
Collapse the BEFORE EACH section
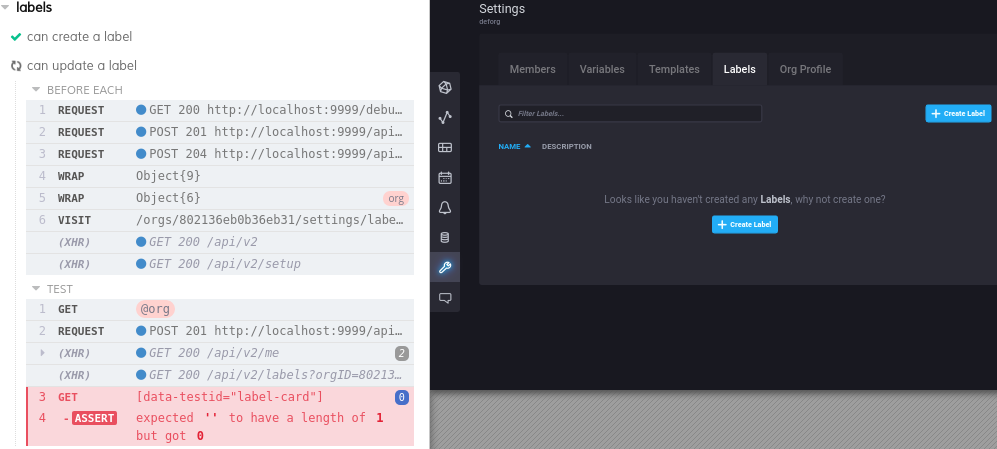[36, 90]
